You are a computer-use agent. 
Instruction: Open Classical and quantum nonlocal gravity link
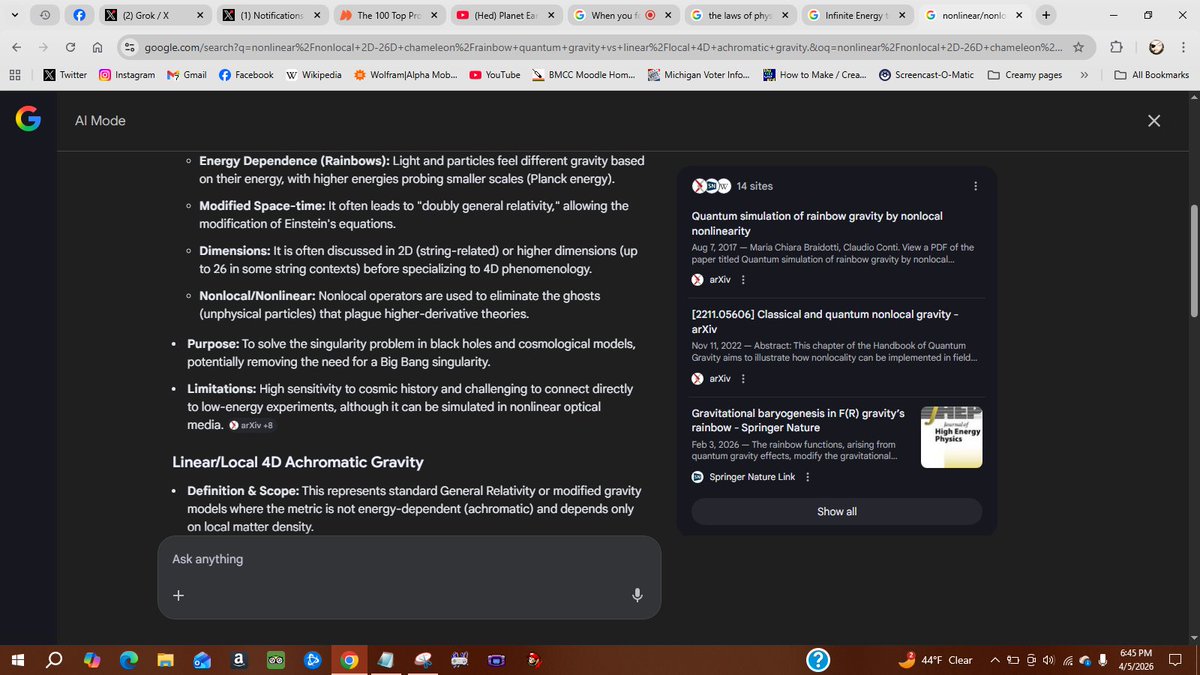click(x=825, y=321)
